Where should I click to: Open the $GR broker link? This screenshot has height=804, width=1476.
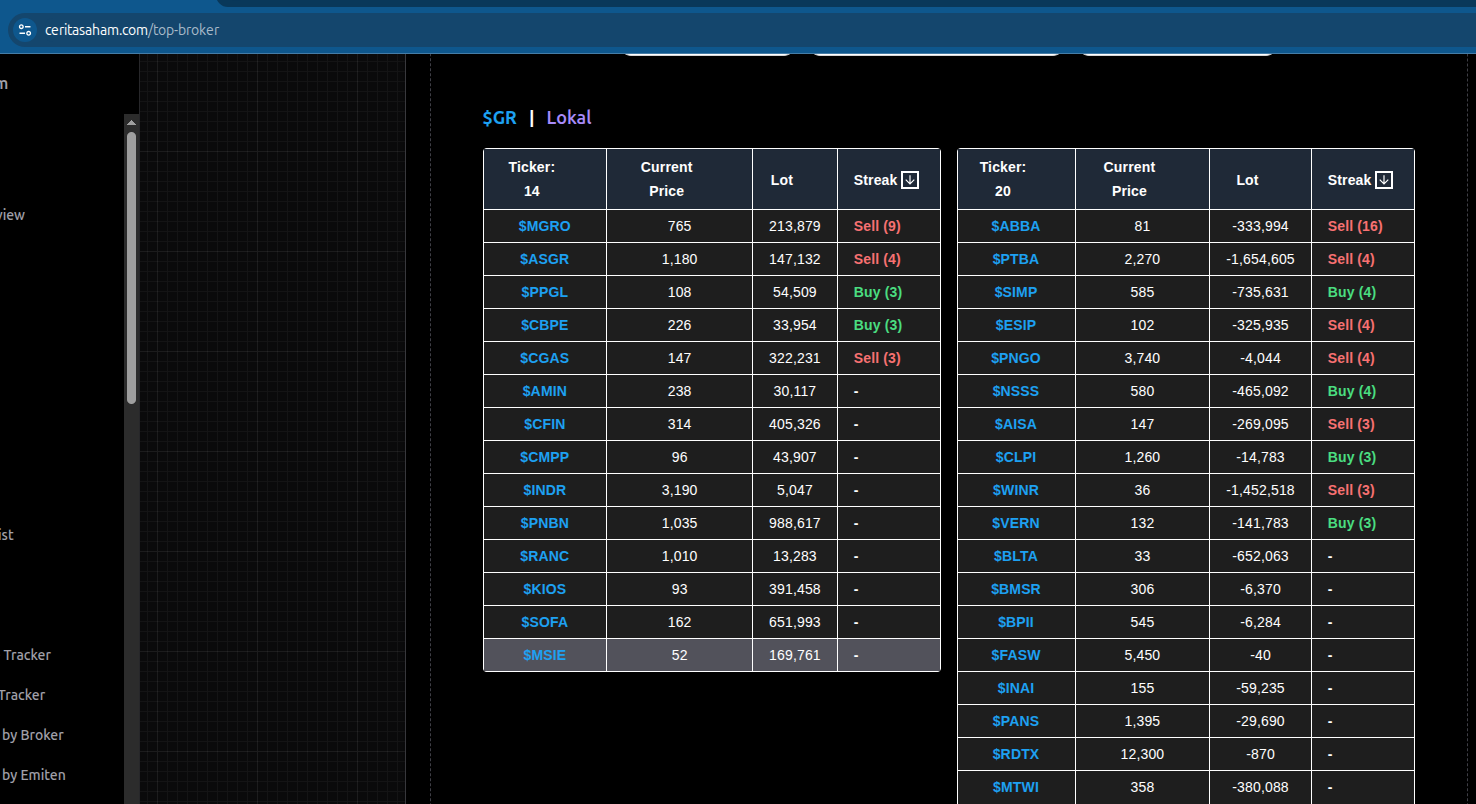click(499, 118)
